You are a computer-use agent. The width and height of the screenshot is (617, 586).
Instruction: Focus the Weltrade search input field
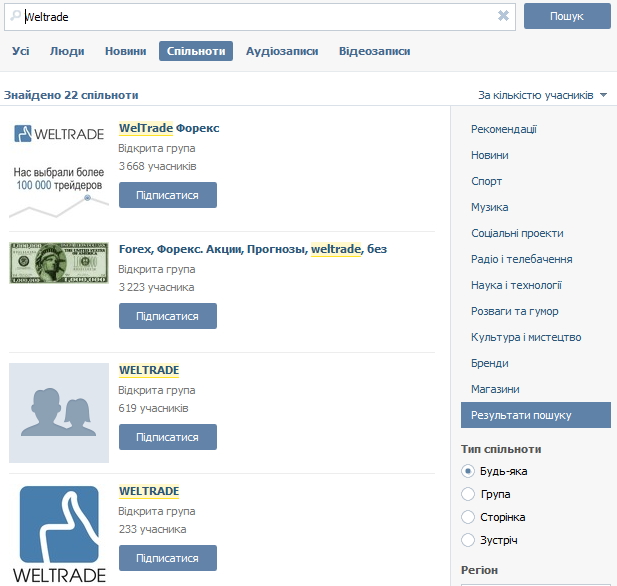(x=260, y=17)
